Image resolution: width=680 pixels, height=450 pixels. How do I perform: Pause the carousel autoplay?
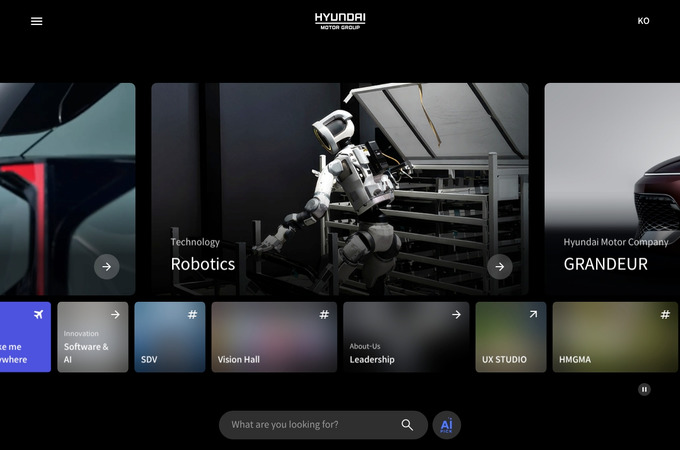click(644, 389)
